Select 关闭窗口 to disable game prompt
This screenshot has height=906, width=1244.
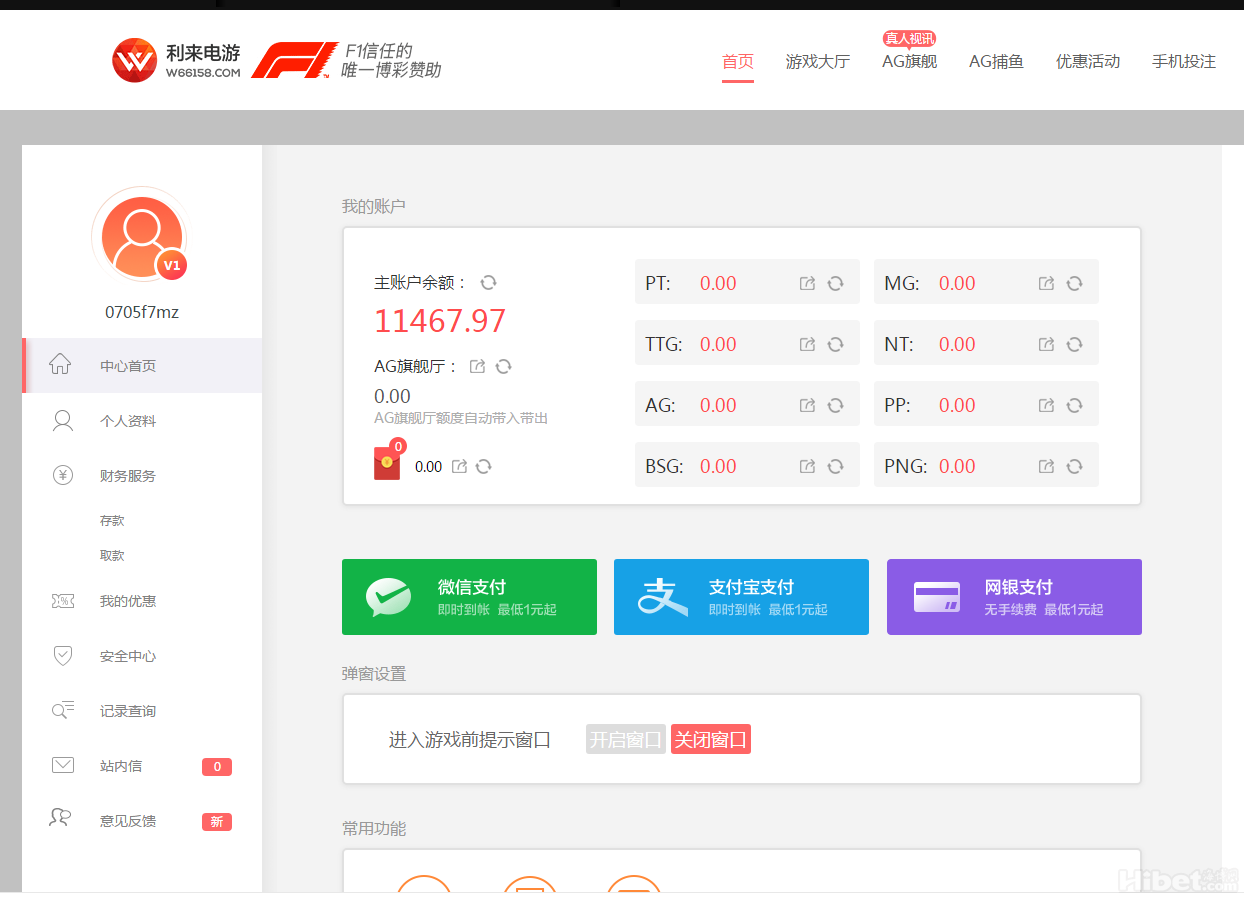click(710, 740)
